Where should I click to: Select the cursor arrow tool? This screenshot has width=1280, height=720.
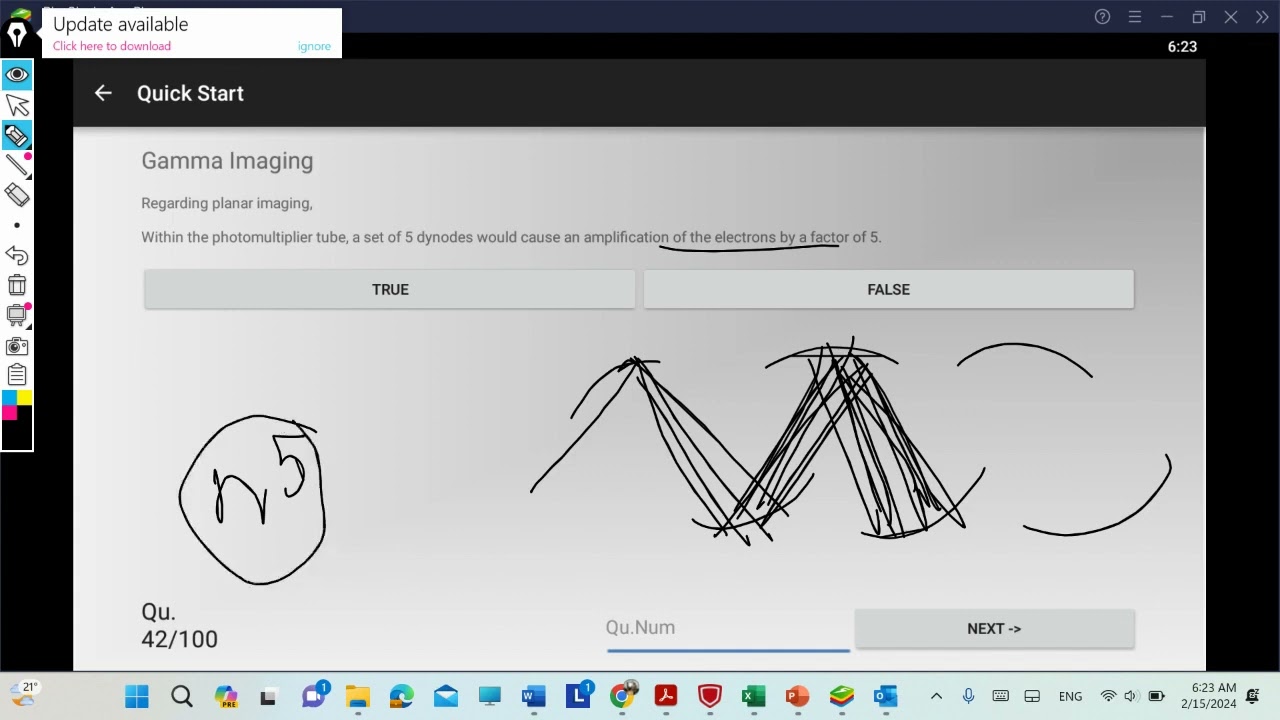click(16, 105)
